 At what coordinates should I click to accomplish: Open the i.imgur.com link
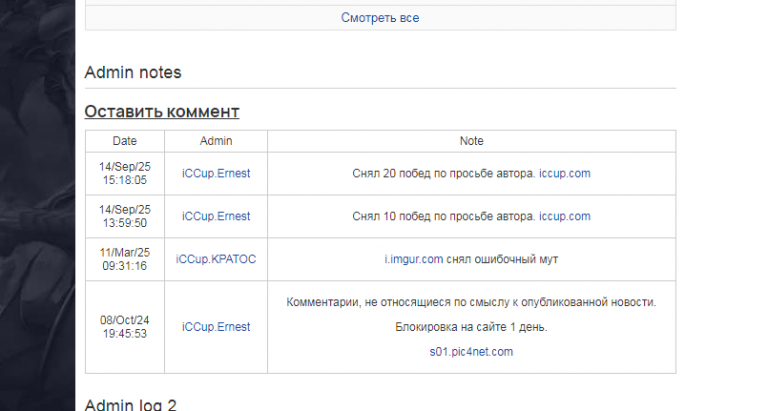pos(414,259)
